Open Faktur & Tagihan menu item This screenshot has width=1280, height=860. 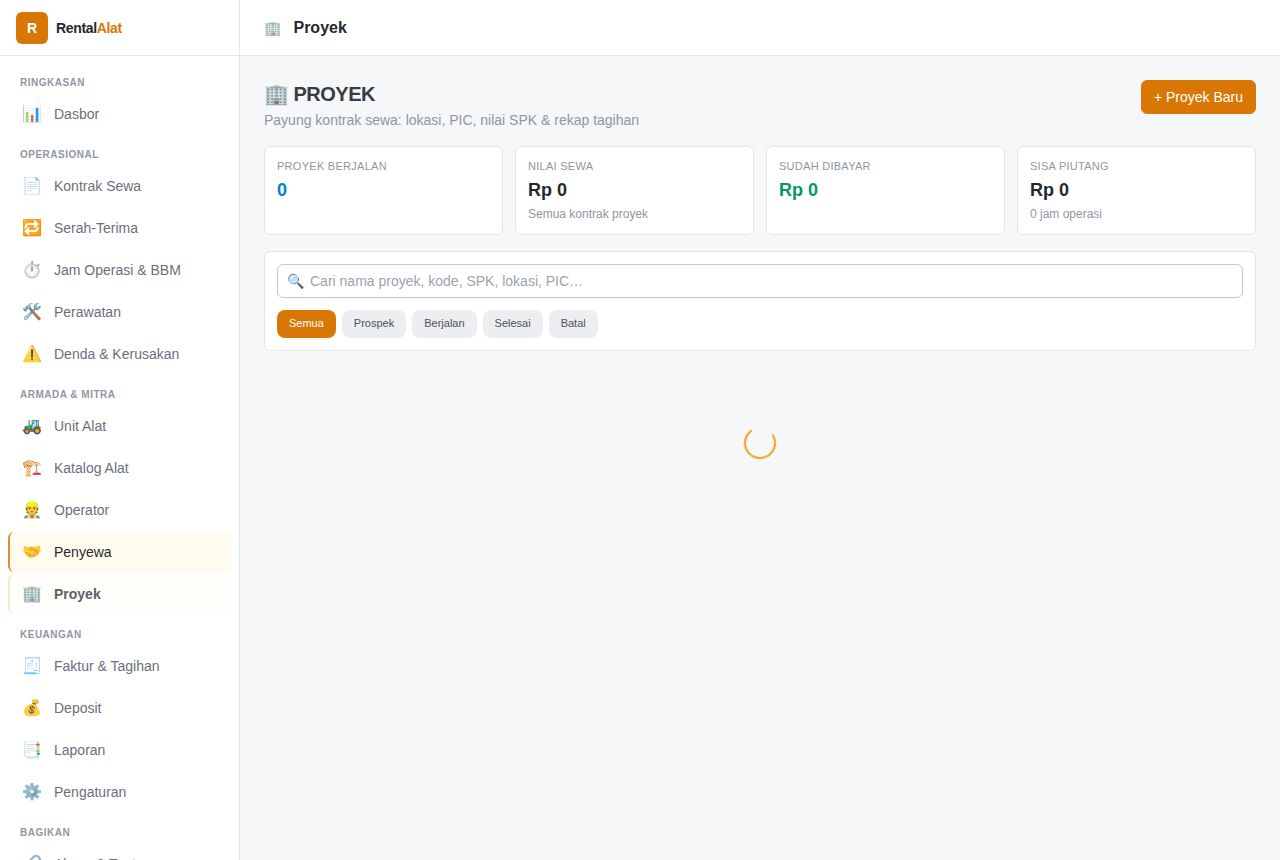click(x=119, y=666)
